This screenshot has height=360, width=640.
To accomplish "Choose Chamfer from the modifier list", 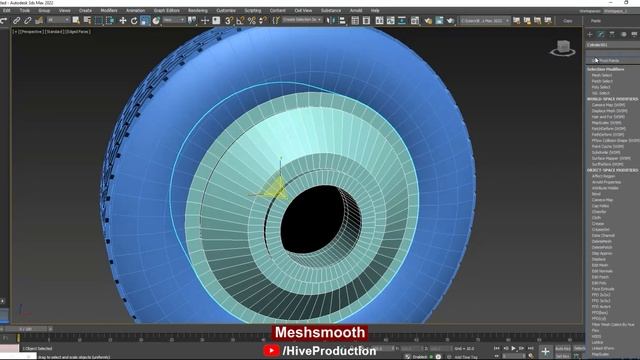I will pyautogui.click(x=599, y=212).
